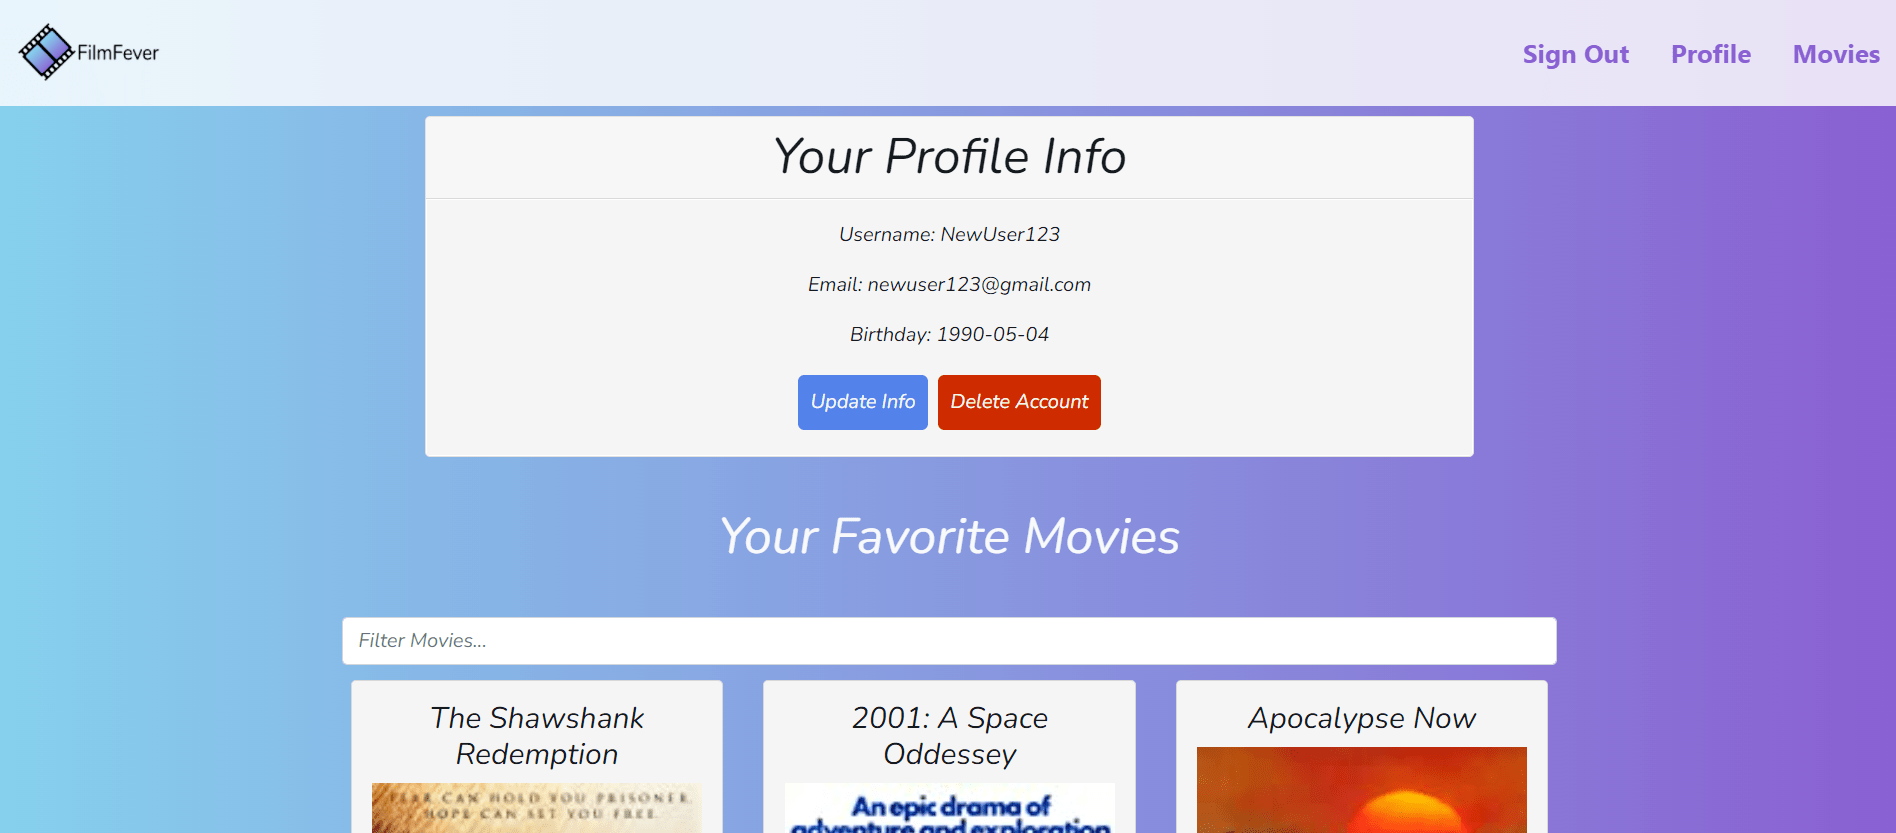Open The Shawshank Redemption movie title

[537, 735]
